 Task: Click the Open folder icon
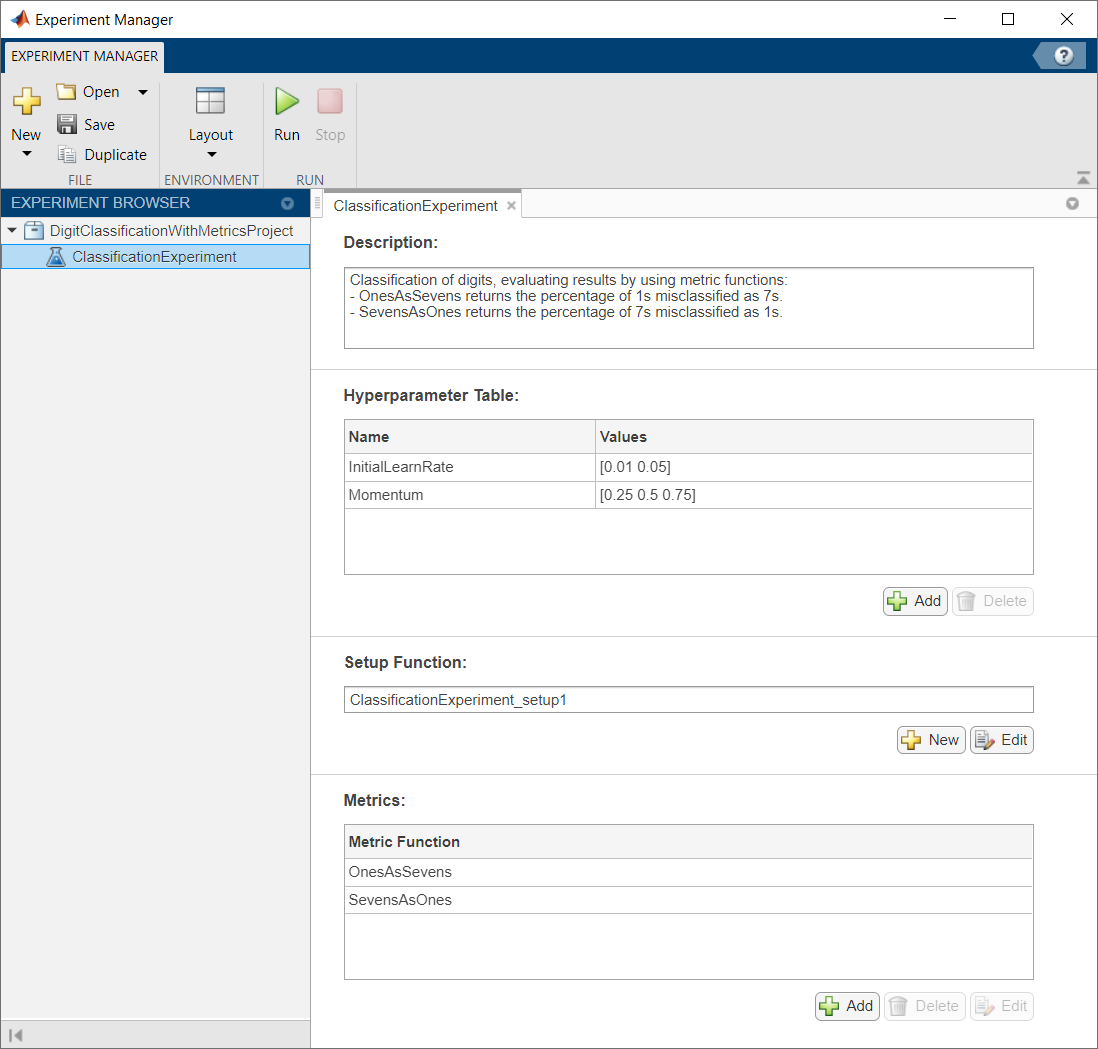pos(66,92)
